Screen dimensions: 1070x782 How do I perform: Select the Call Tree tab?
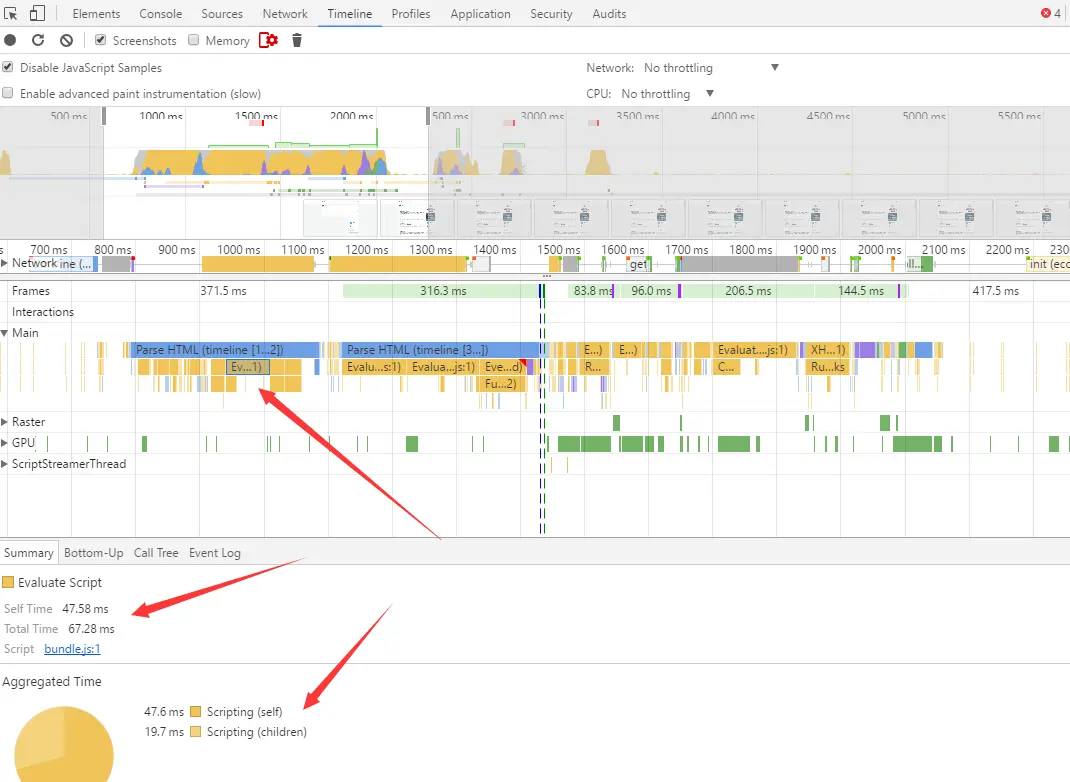[156, 553]
